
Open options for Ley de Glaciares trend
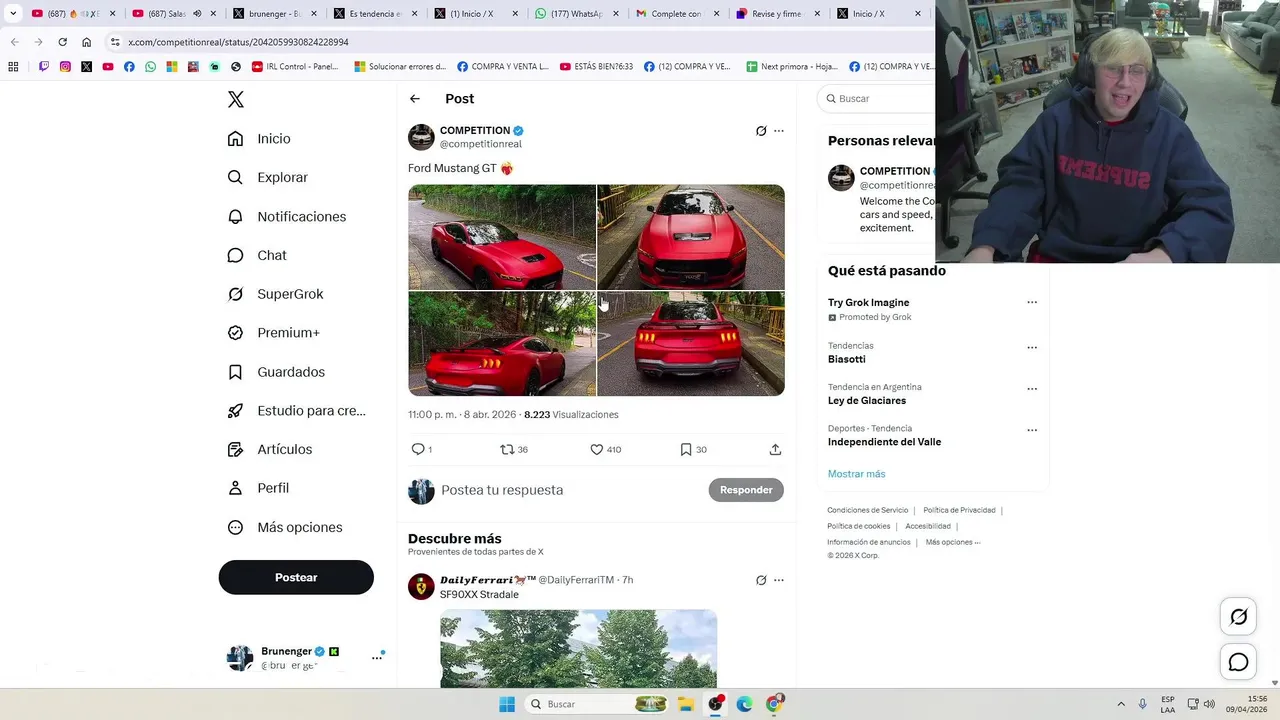(1032, 389)
